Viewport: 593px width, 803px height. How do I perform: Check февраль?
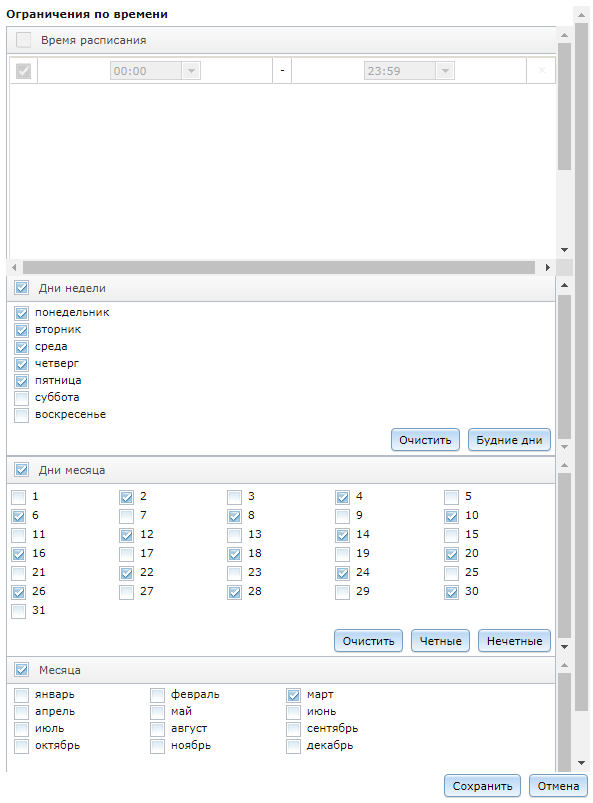pyautogui.click(x=157, y=695)
